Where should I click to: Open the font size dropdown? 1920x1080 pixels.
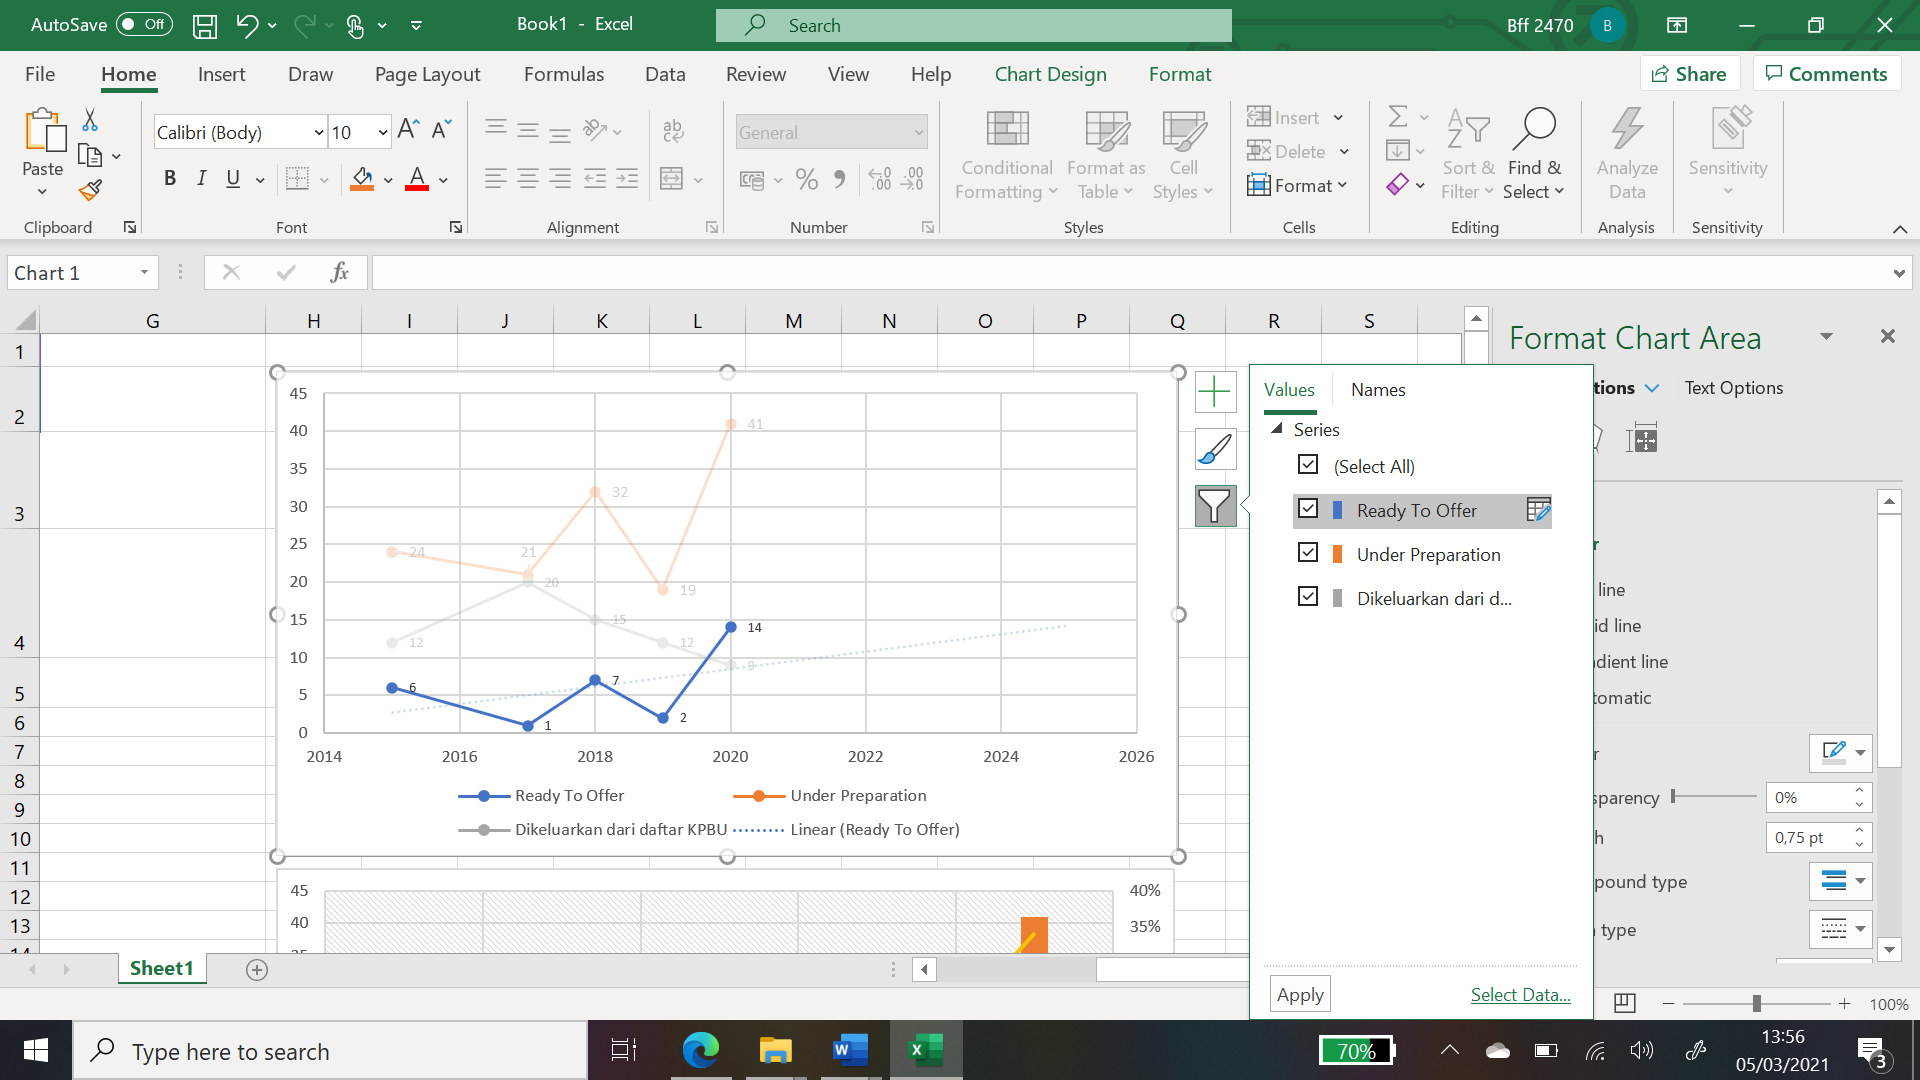tap(382, 132)
